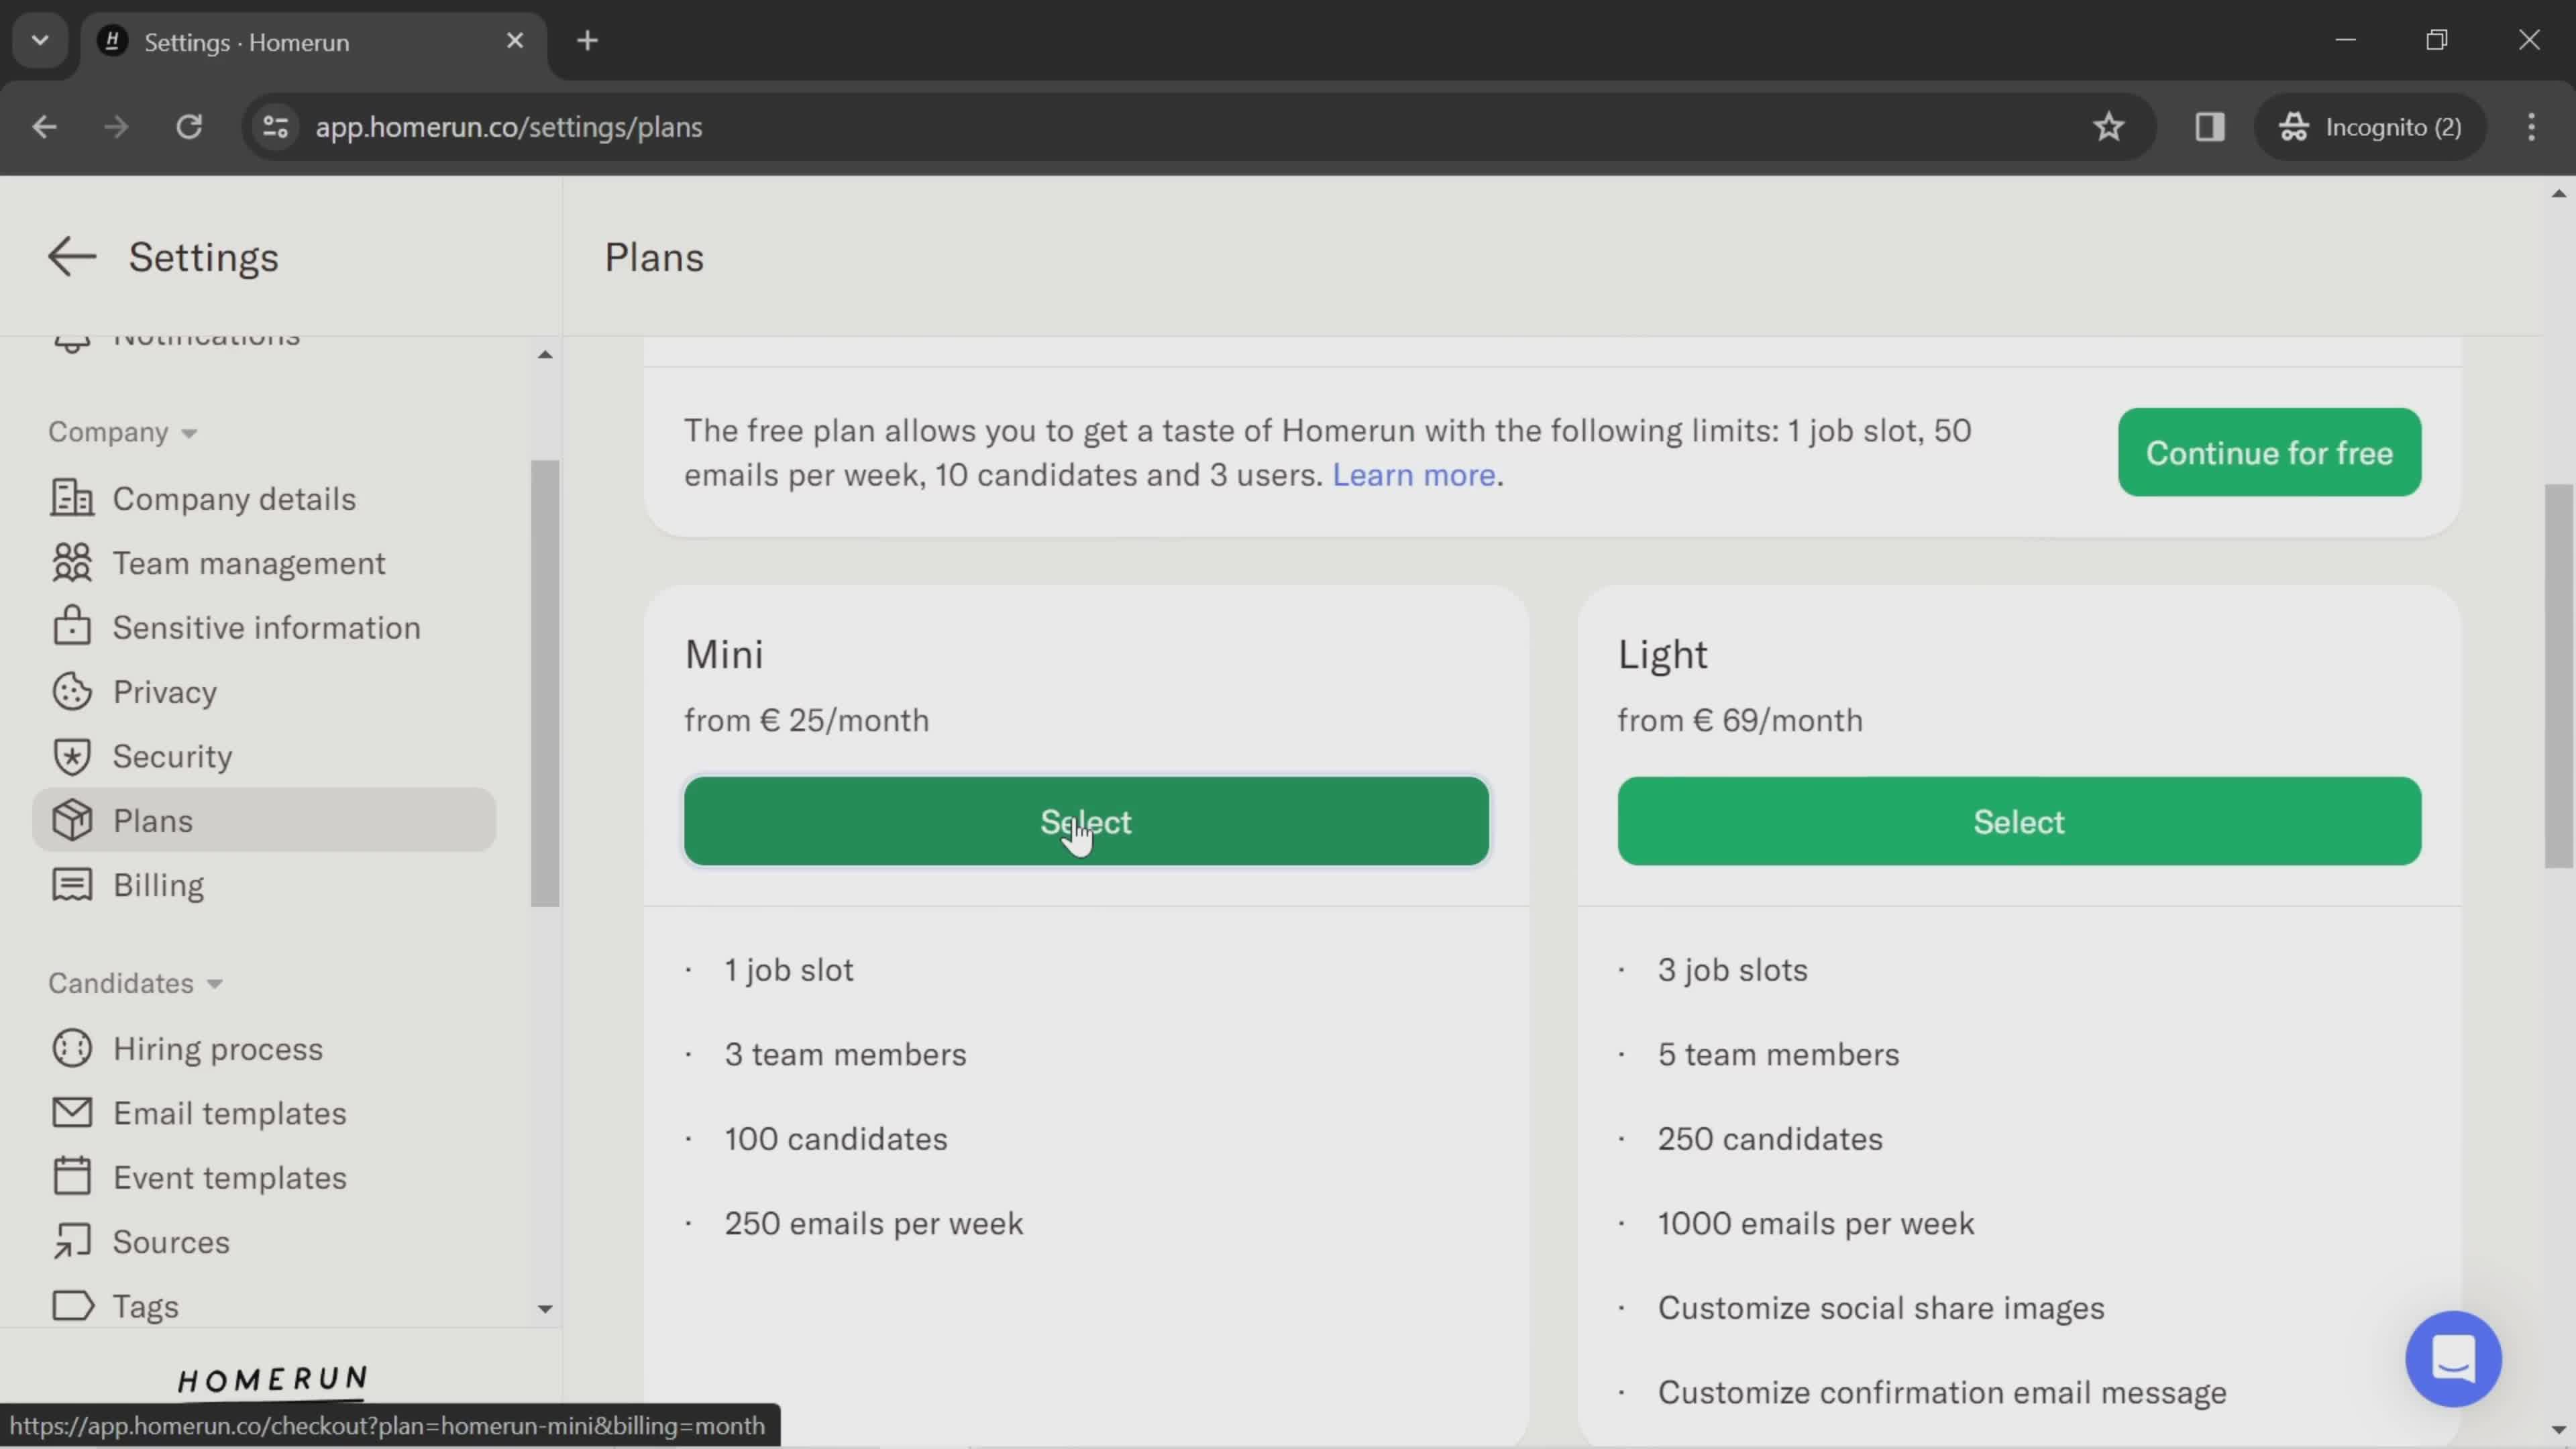Continue with the free plan
2576x1449 pixels.
[x=2270, y=451]
